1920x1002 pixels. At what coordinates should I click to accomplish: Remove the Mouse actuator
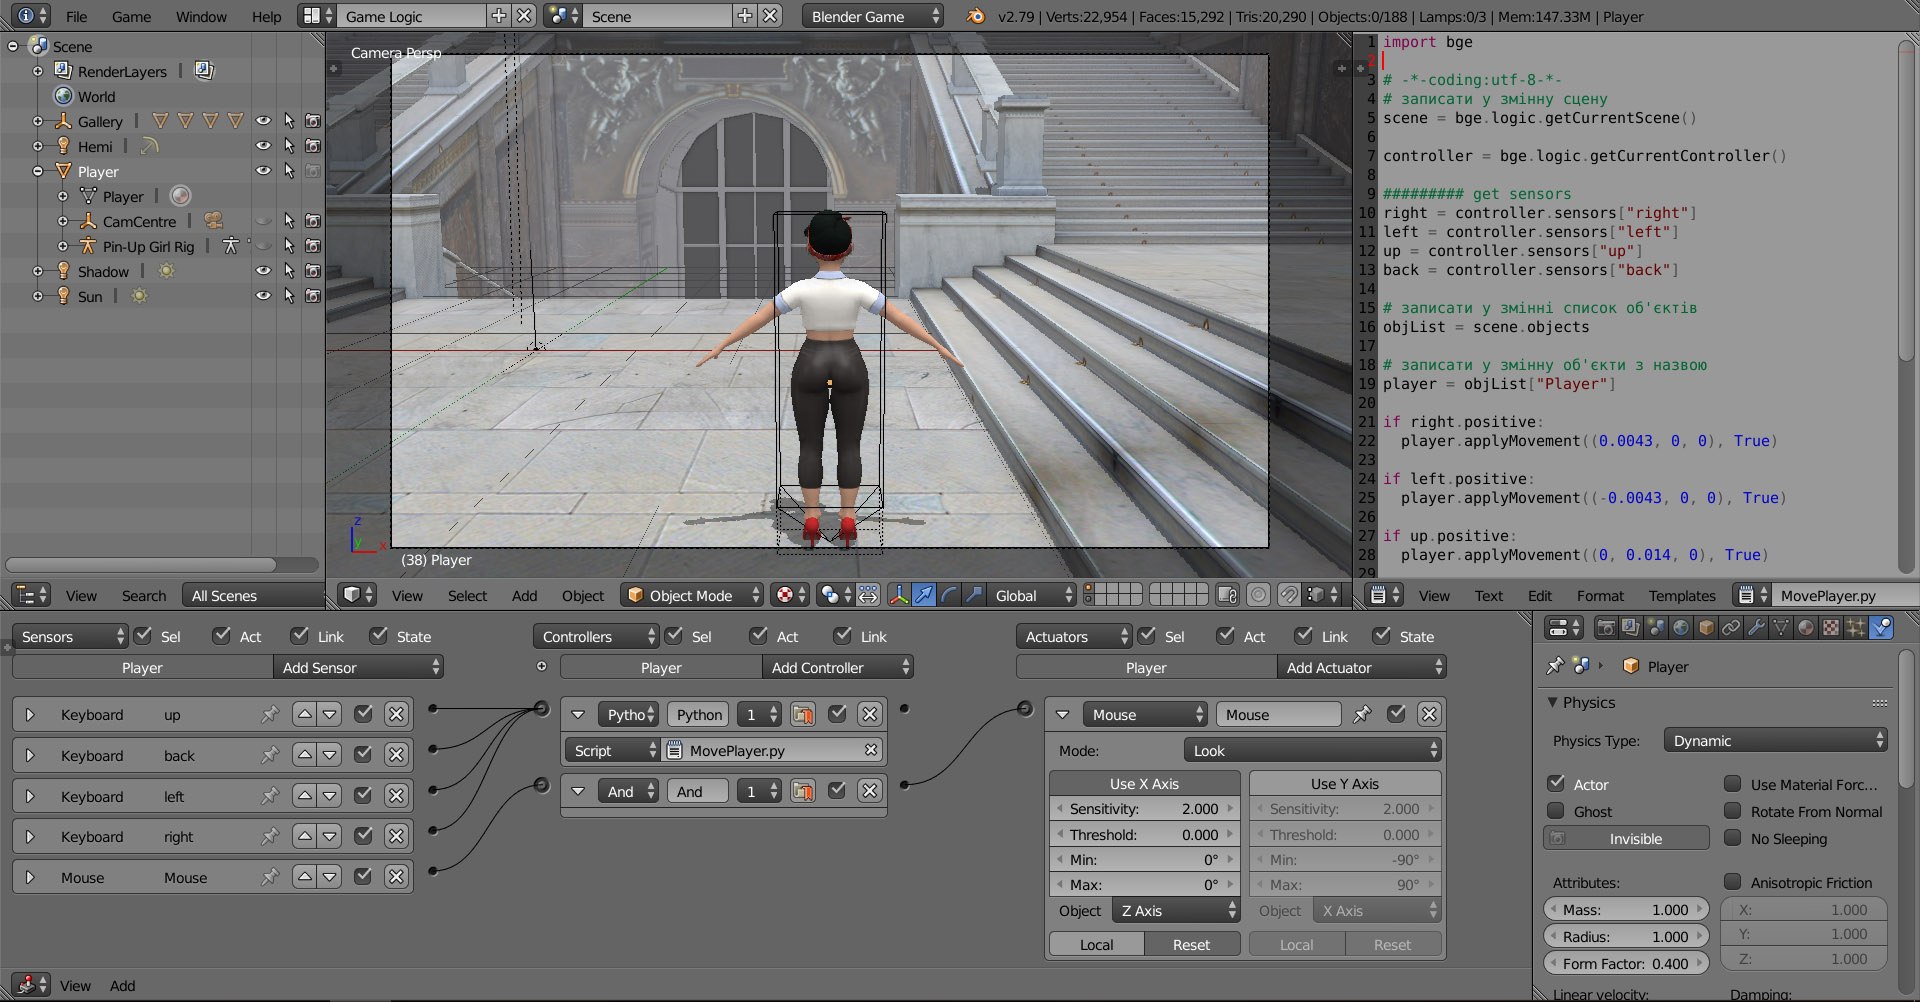click(1429, 714)
